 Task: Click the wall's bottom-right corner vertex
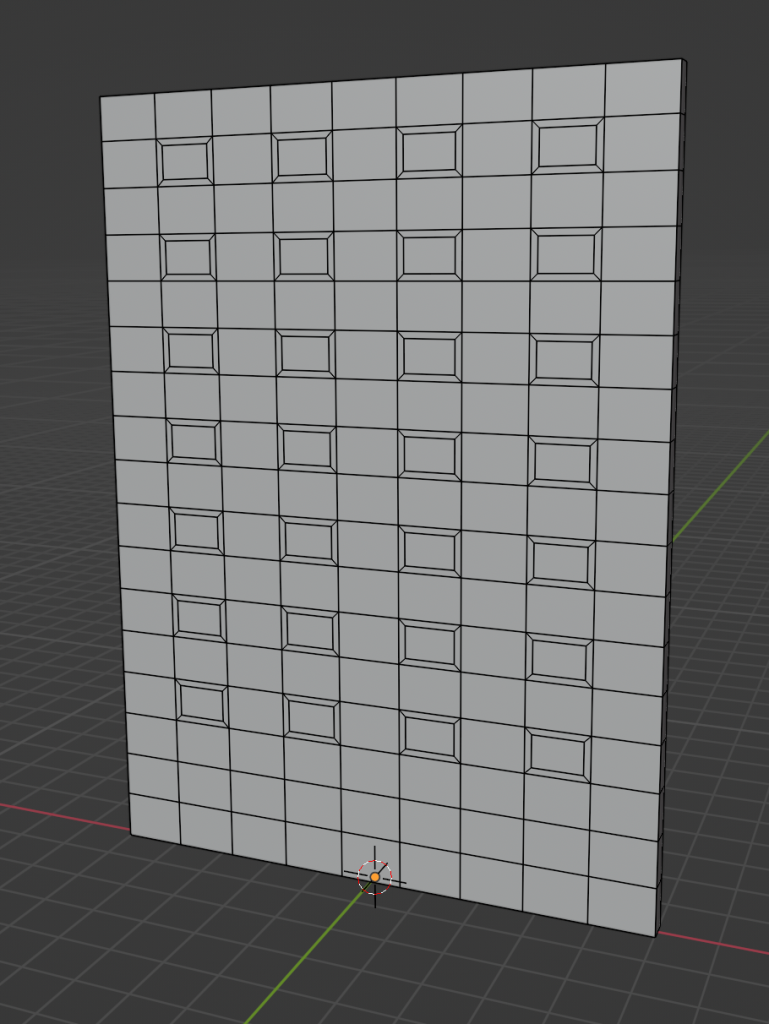(656, 937)
